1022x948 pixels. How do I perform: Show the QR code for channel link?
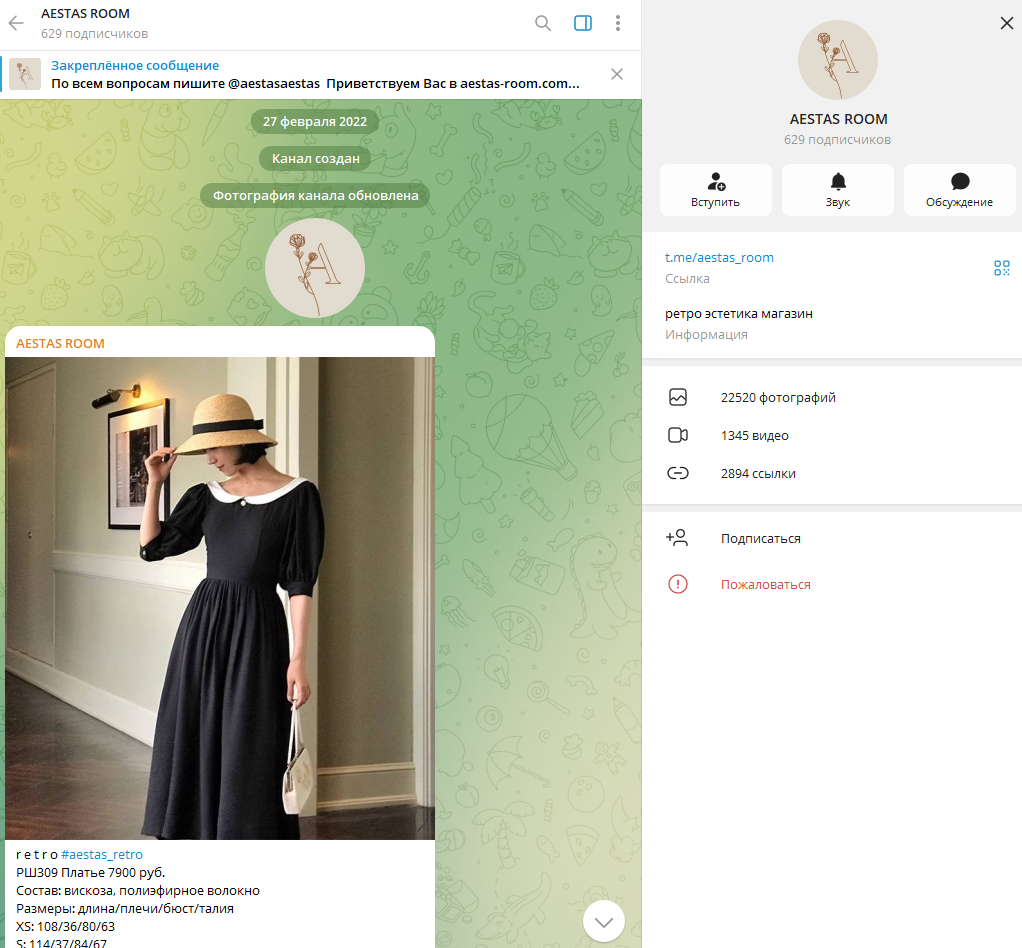[x=1001, y=268]
